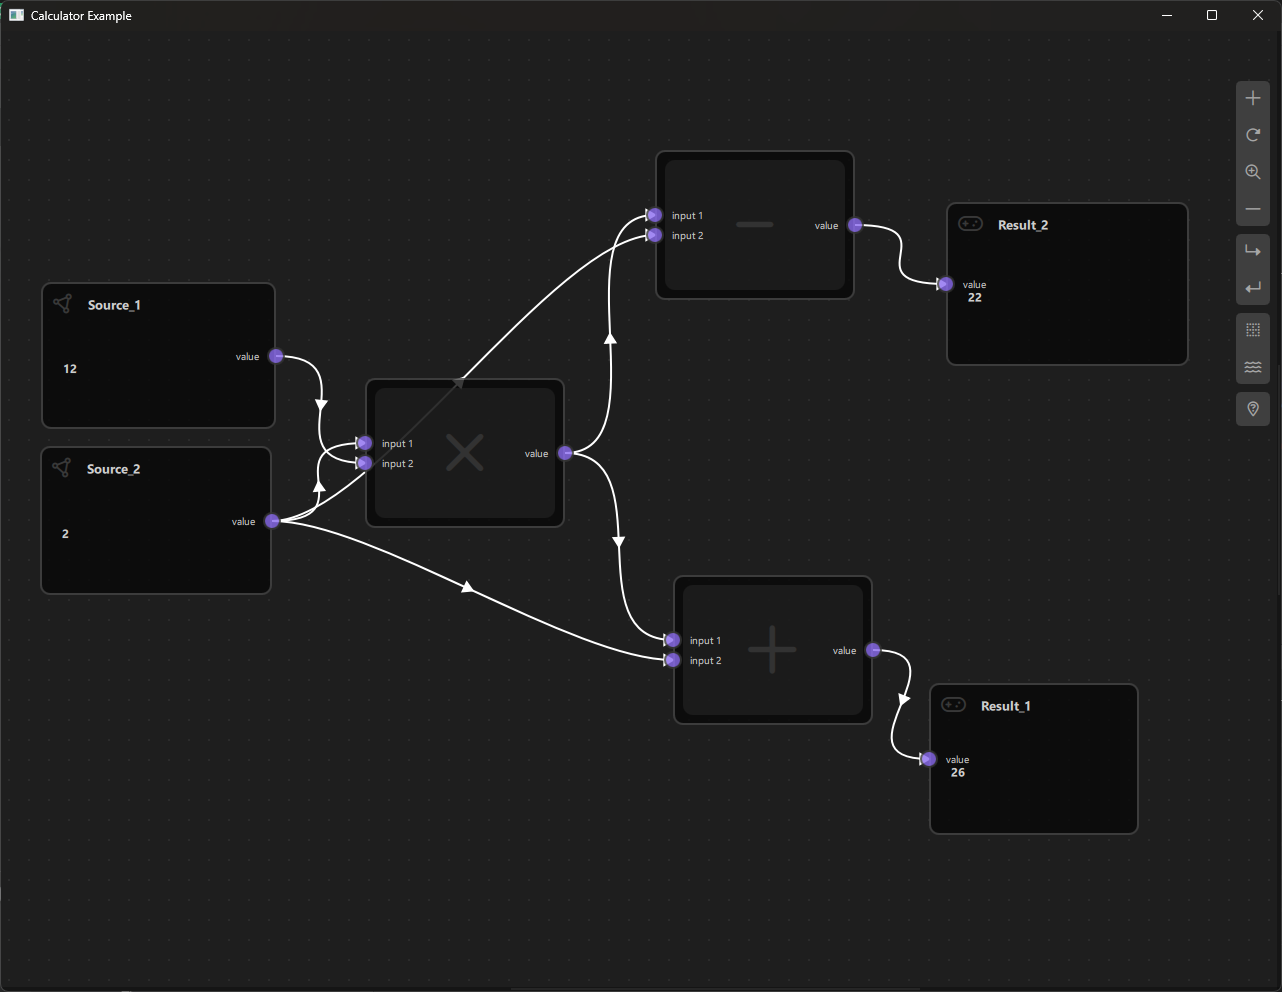Click input 1 port of subtraction node
This screenshot has width=1282, height=992.
point(655,215)
